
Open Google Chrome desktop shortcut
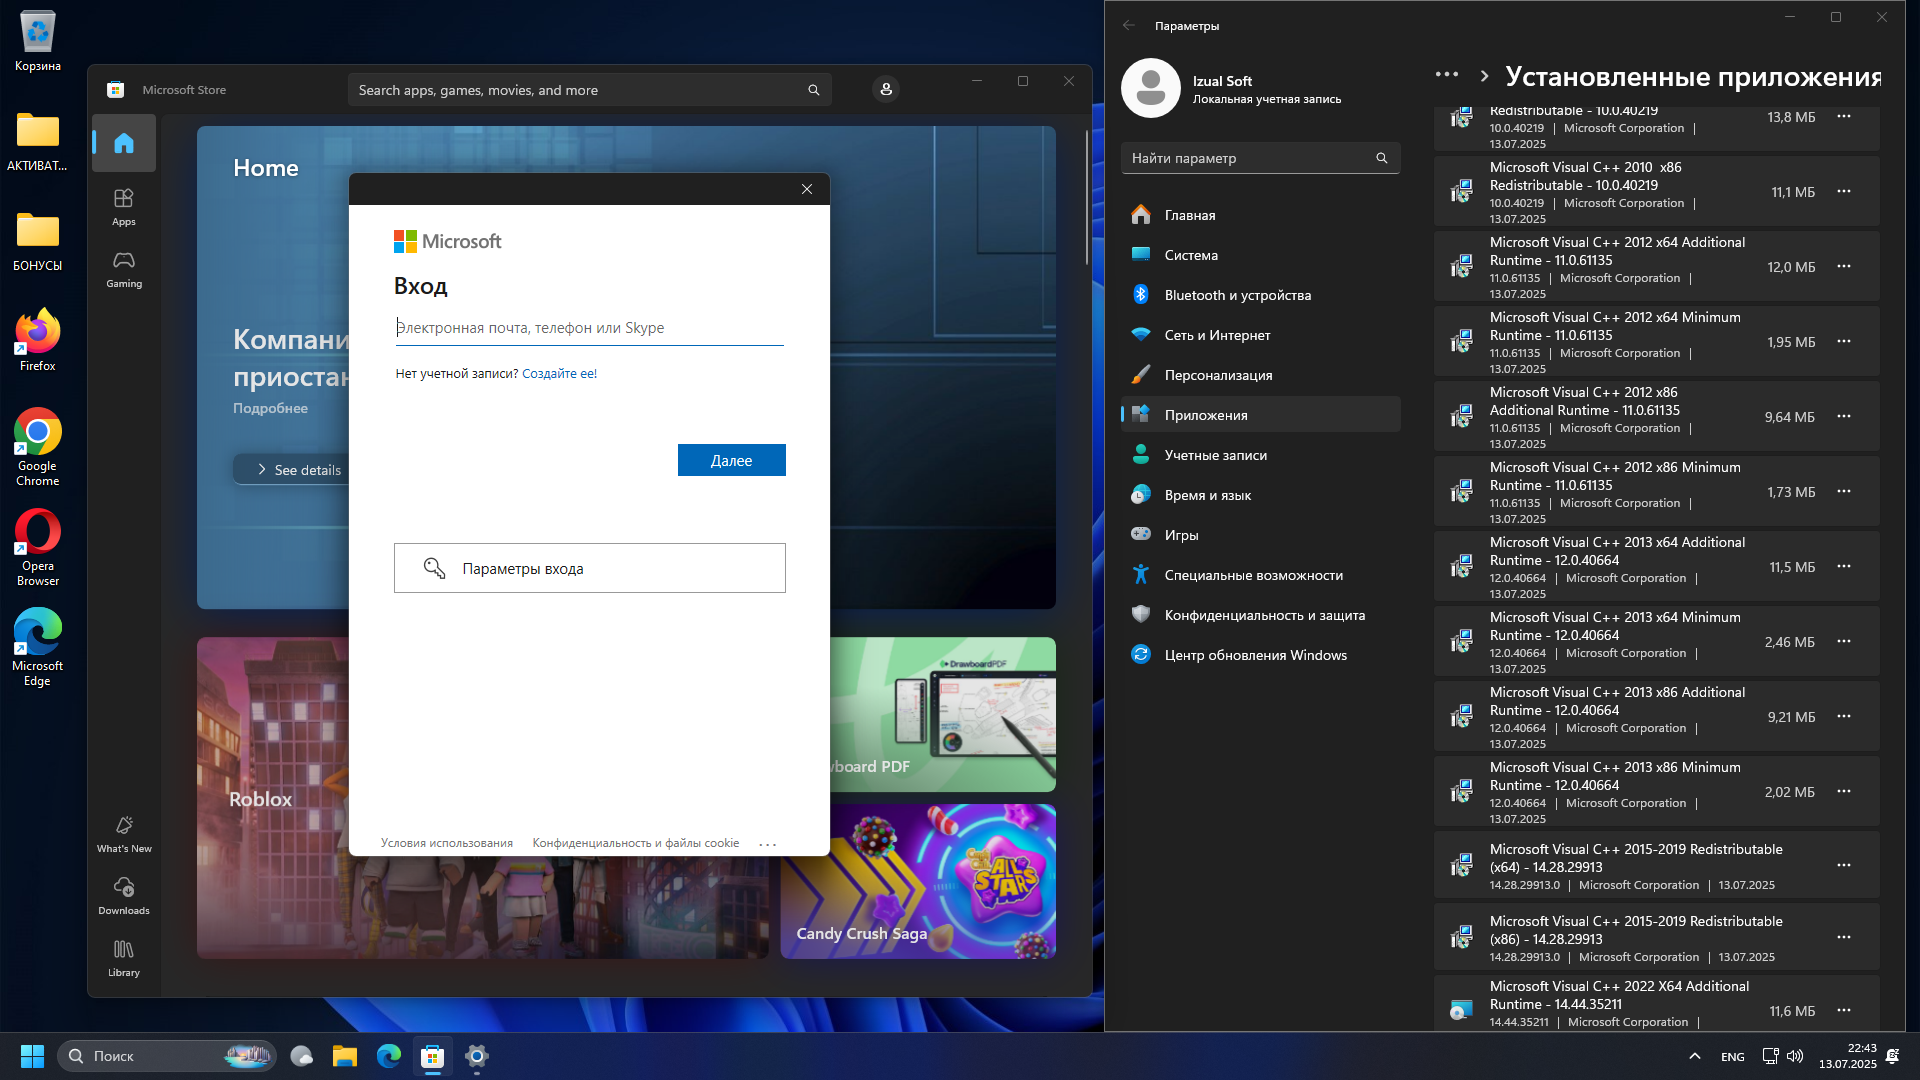pyautogui.click(x=38, y=447)
